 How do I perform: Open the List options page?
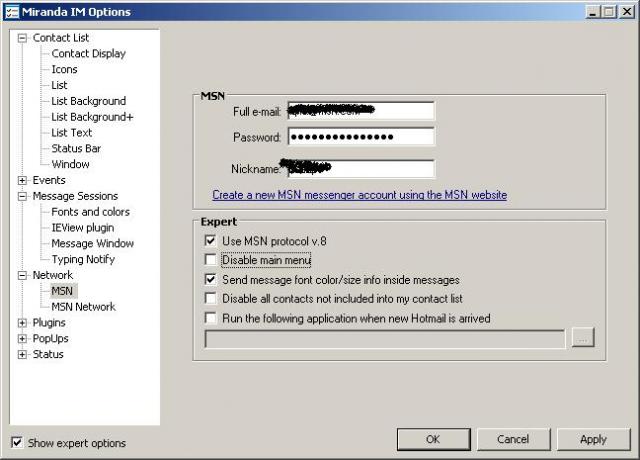pos(59,85)
